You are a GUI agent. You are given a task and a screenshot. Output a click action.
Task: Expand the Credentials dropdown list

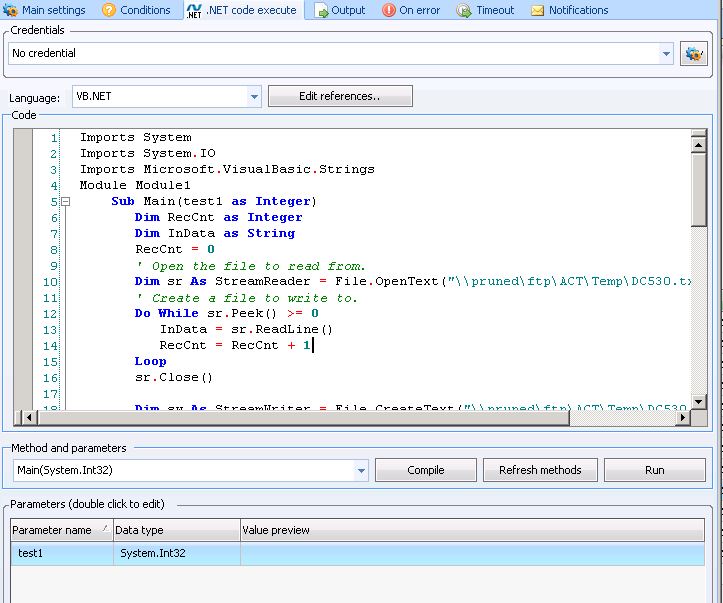pyautogui.click(x=666, y=54)
